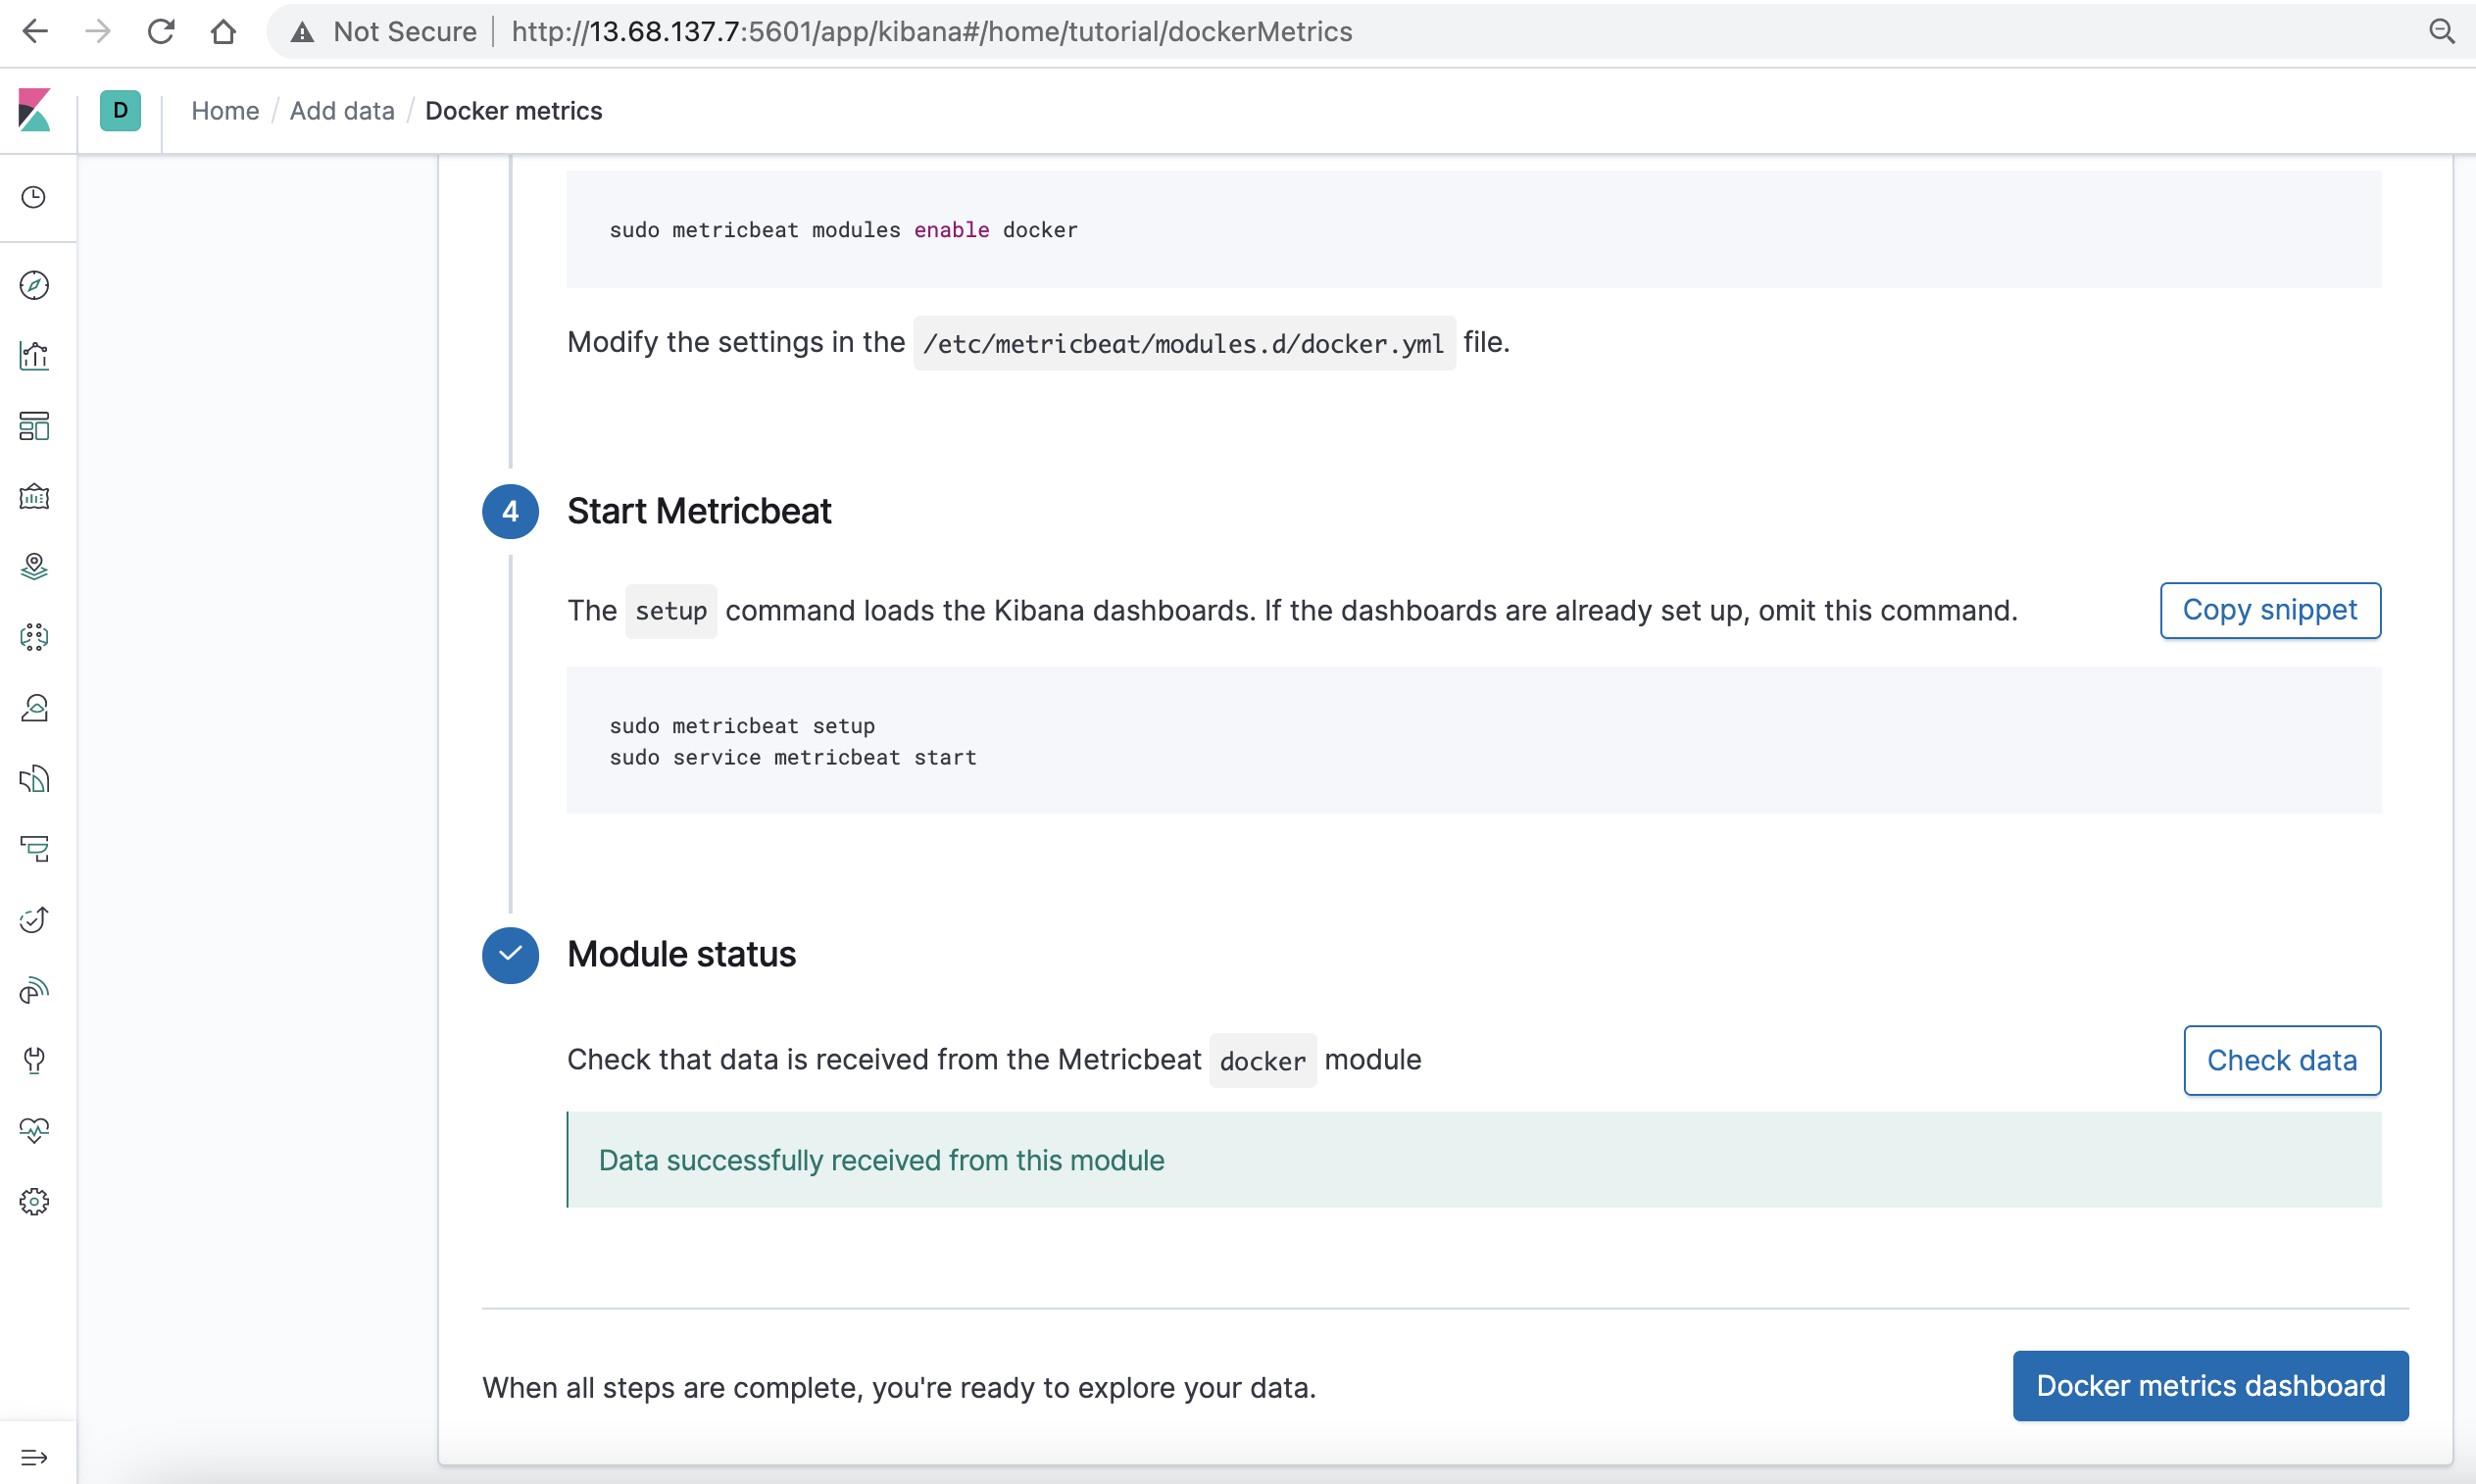Image resolution: width=2476 pixels, height=1484 pixels.
Task: Open Recently viewed clock icon
Action: coord(34,197)
